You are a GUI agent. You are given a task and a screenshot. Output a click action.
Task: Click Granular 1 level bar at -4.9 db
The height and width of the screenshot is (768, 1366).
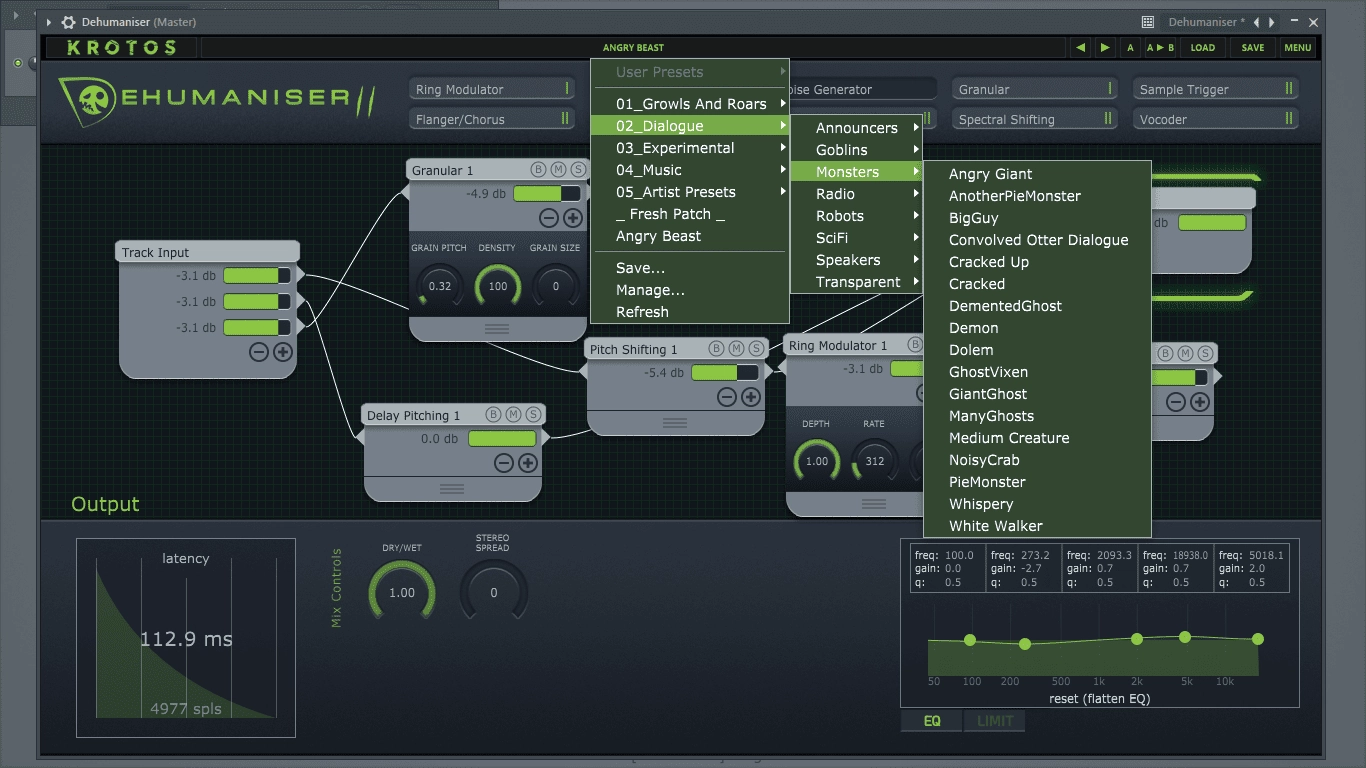pyautogui.click(x=547, y=194)
